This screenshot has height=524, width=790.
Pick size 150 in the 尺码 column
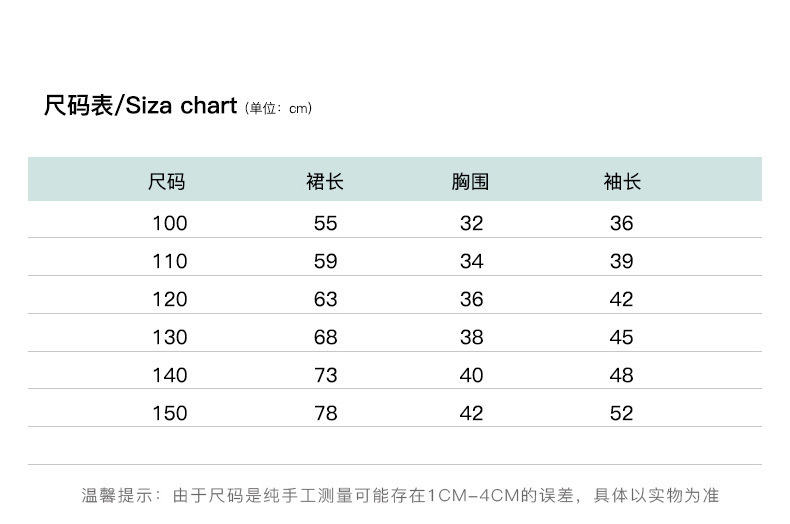[x=170, y=413]
